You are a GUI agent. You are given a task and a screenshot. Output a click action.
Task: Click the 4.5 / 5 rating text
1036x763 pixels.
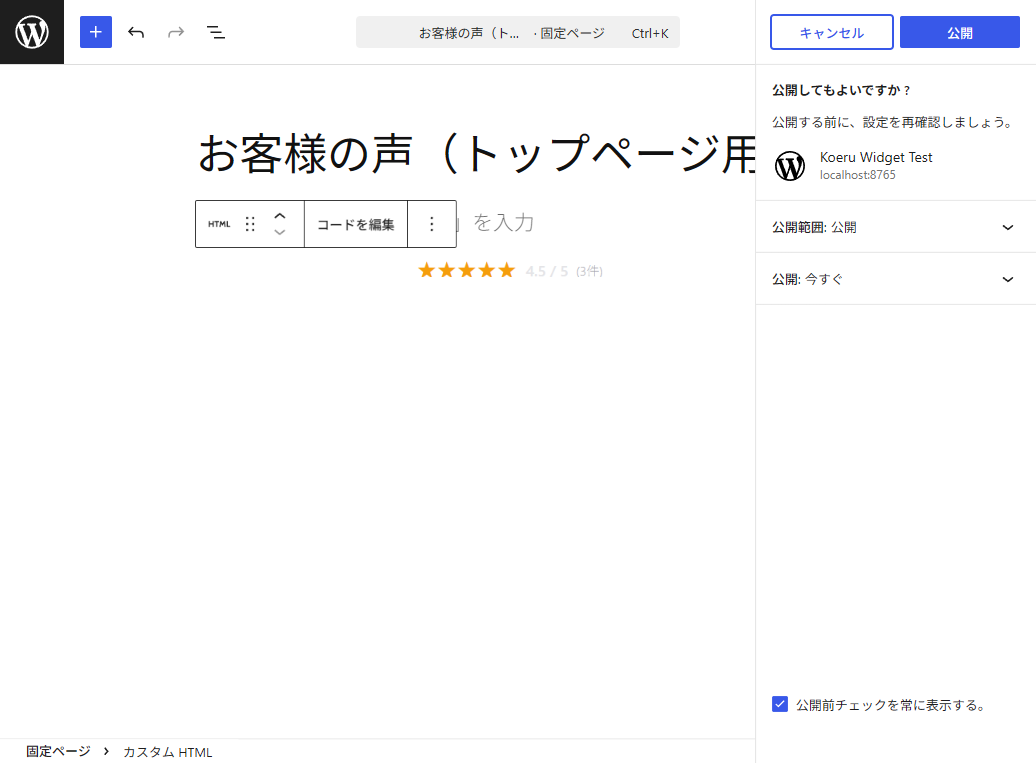pos(546,272)
